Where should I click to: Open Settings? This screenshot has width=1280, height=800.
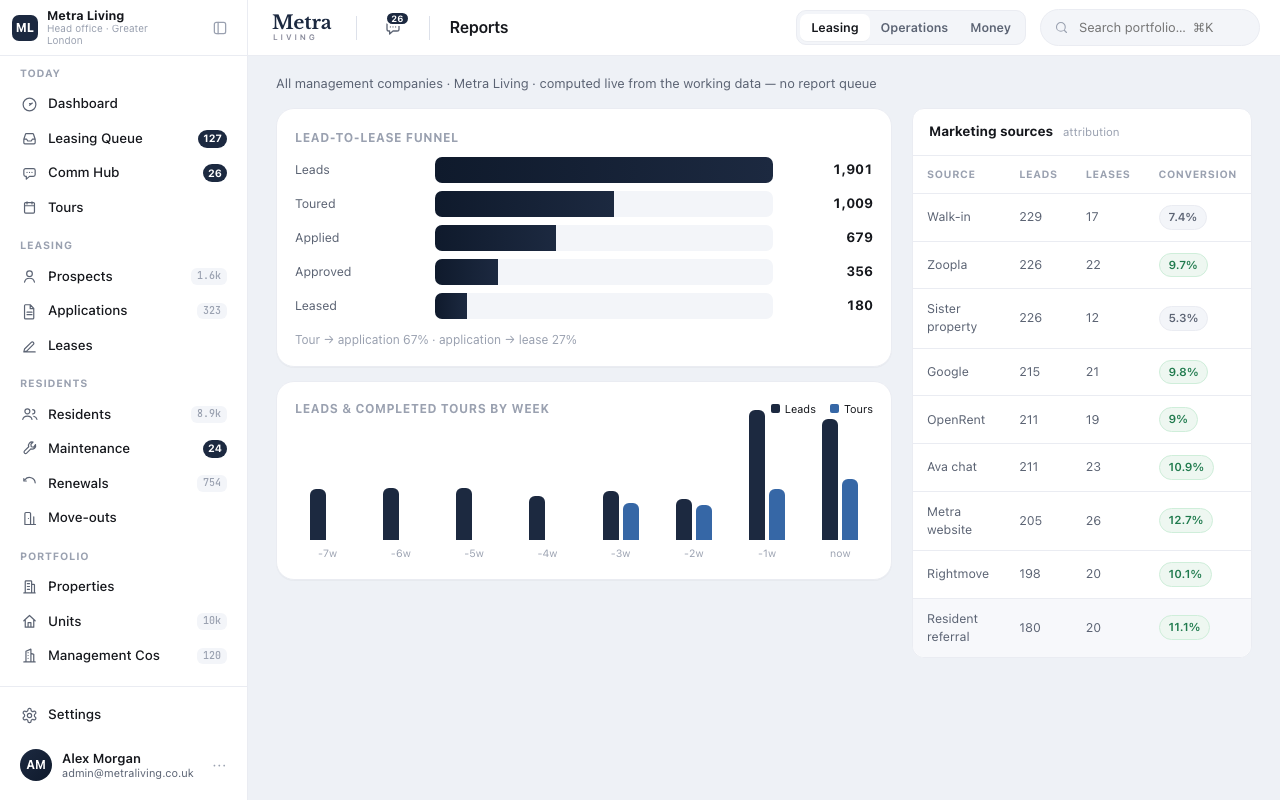(123, 715)
